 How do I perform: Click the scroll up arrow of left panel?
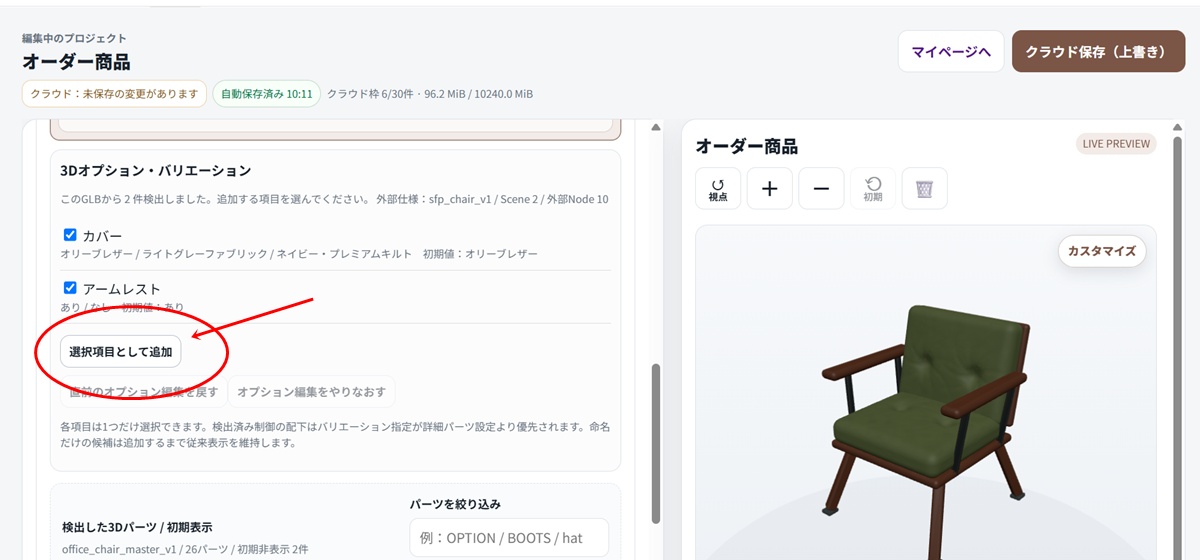pyautogui.click(x=656, y=128)
